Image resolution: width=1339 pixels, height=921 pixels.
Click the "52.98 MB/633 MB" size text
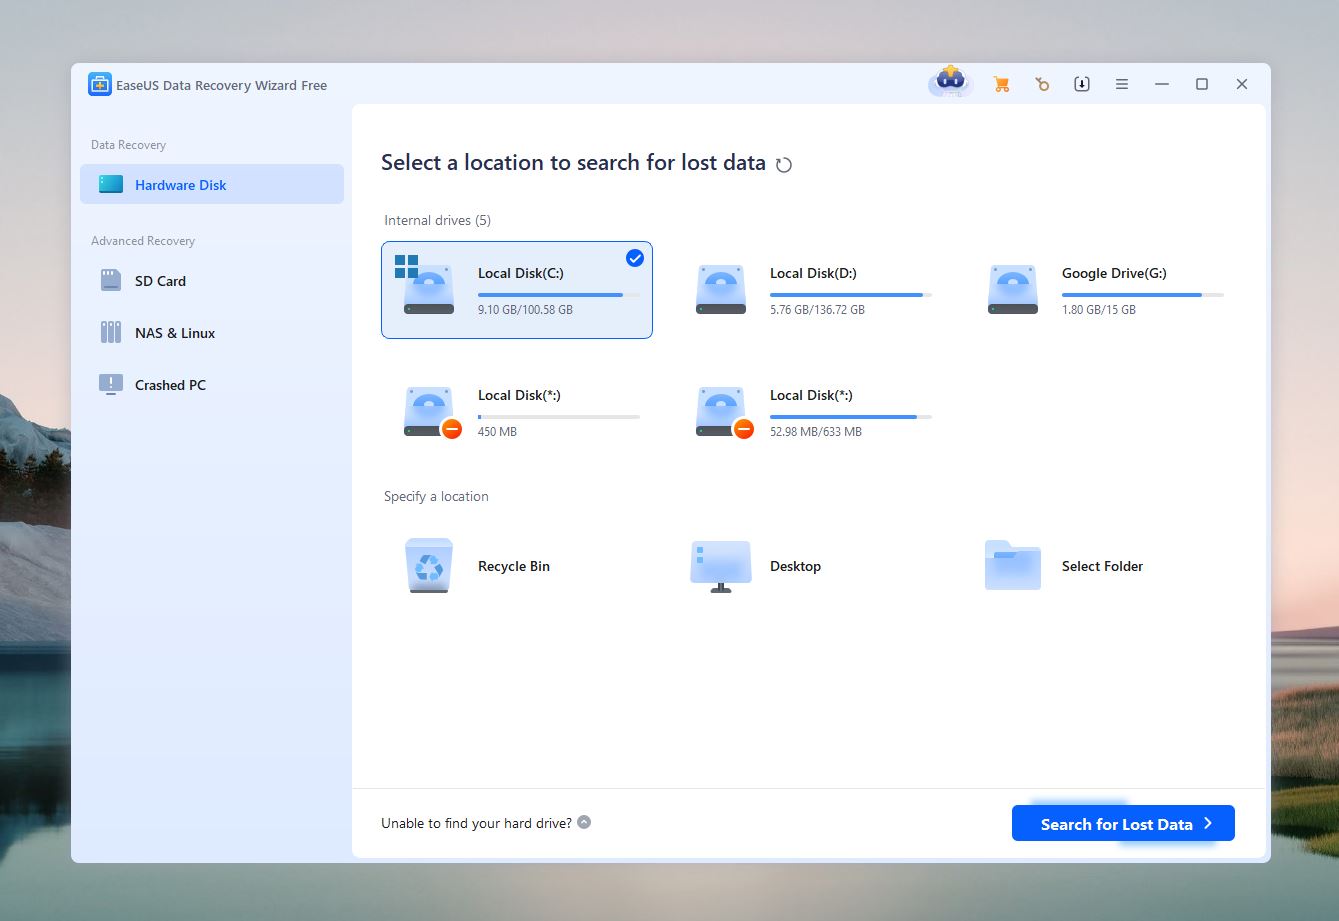[816, 432]
